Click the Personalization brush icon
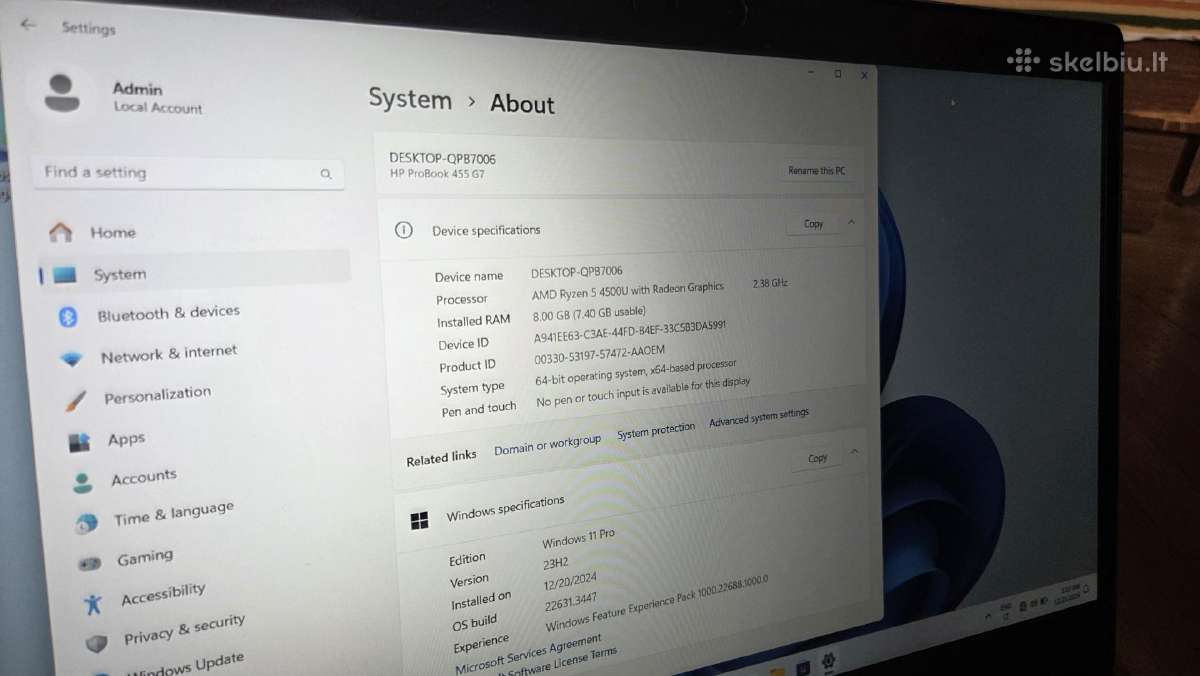The height and width of the screenshot is (676, 1200). click(x=76, y=401)
